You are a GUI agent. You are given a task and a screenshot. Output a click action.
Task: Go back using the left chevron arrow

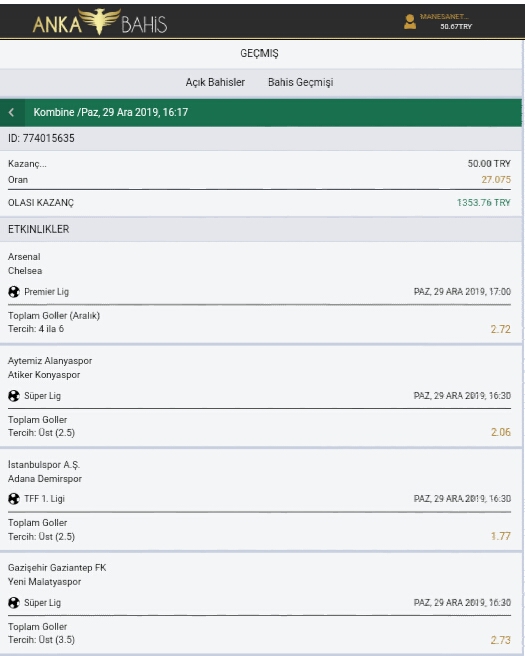pos(12,112)
